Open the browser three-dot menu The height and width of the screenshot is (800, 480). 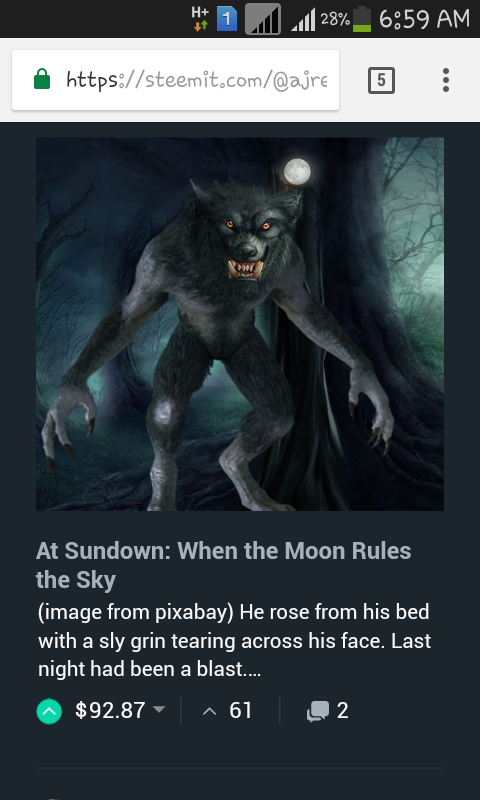pos(446,80)
